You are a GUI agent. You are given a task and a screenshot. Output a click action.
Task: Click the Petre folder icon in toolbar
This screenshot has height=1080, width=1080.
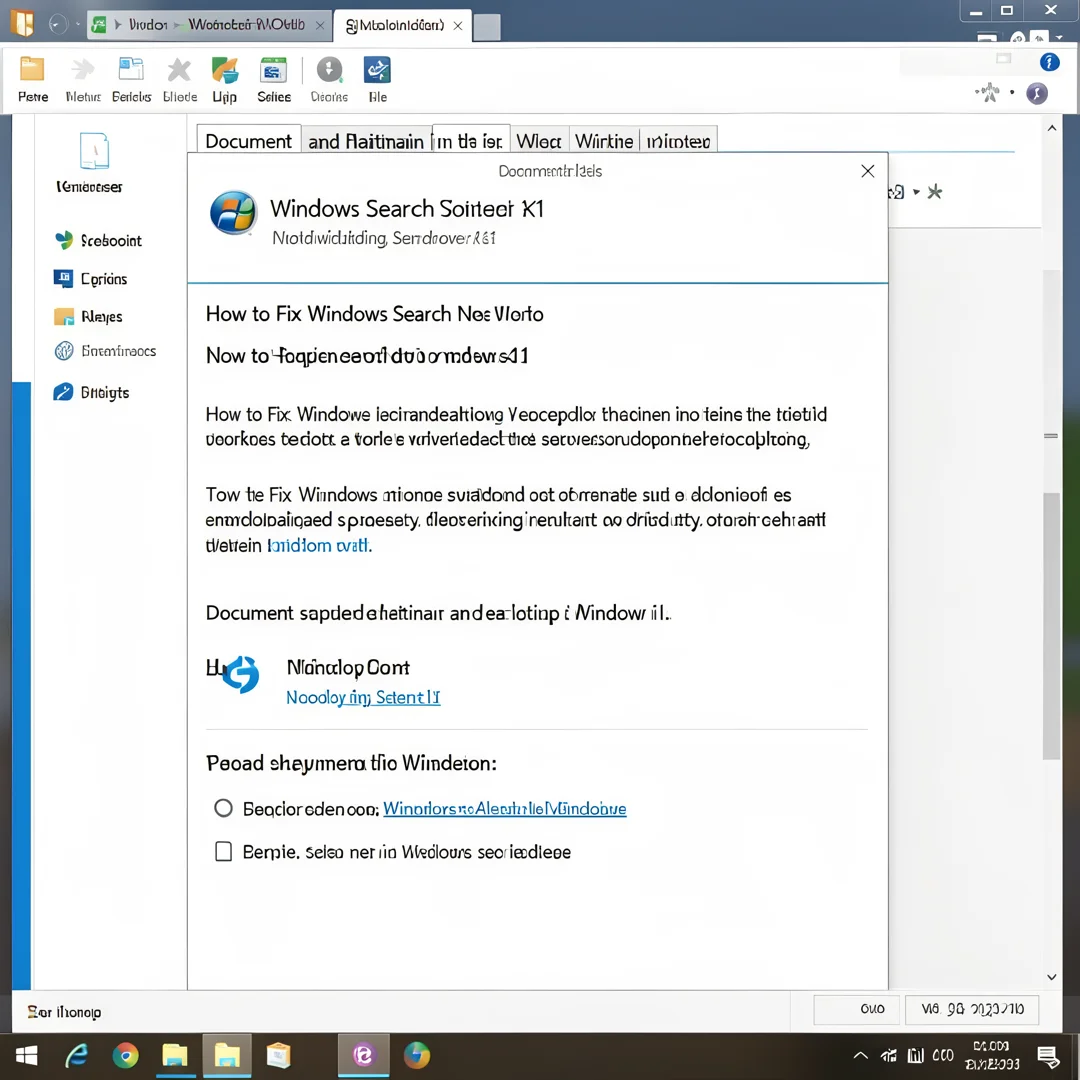pyautogui.click(x=32, y=70)
